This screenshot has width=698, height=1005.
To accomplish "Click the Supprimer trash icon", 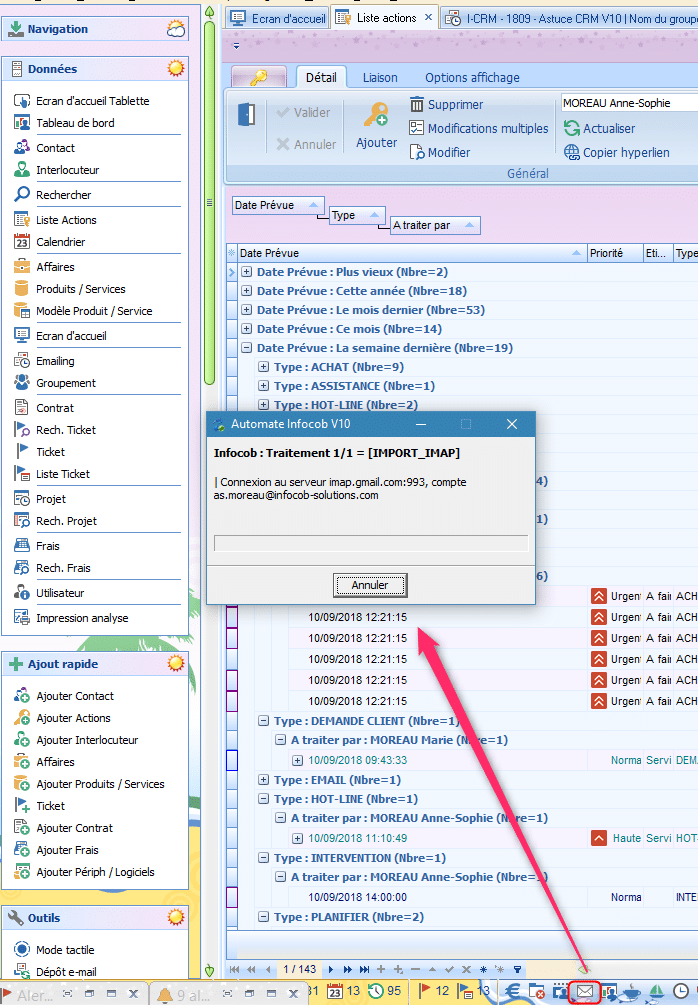I will 417,104.
